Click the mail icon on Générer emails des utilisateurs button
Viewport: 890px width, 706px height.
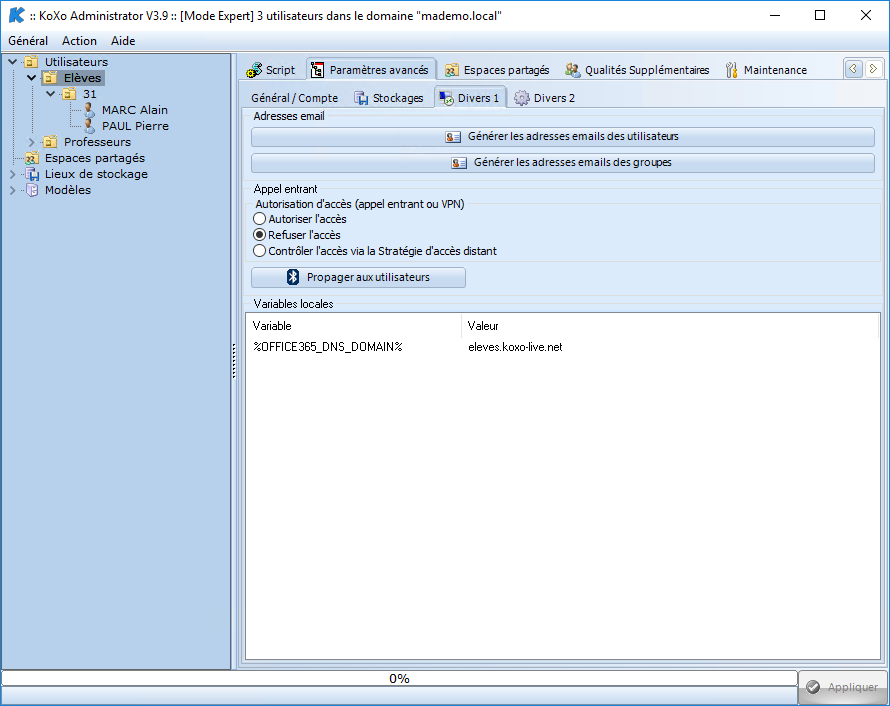coord(452,137)
